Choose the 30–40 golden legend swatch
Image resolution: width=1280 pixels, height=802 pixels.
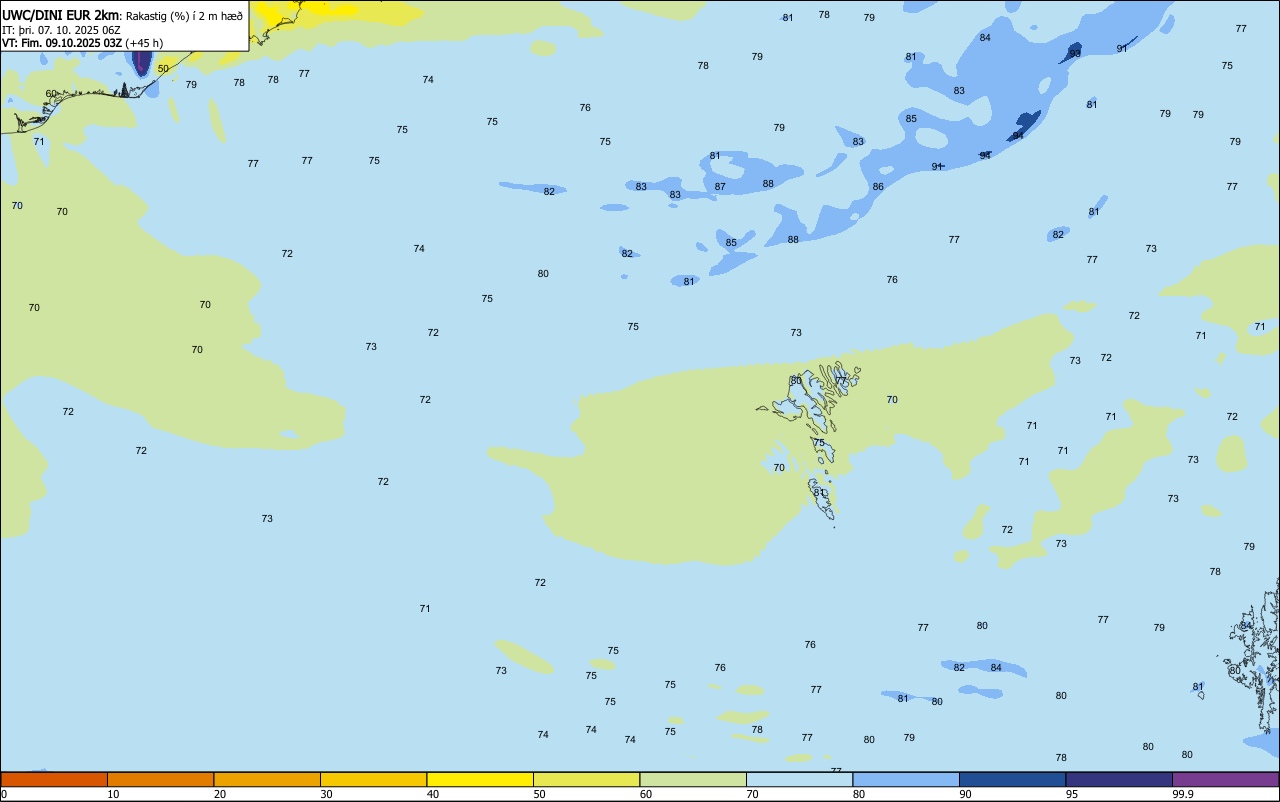[x=373, y=779]
